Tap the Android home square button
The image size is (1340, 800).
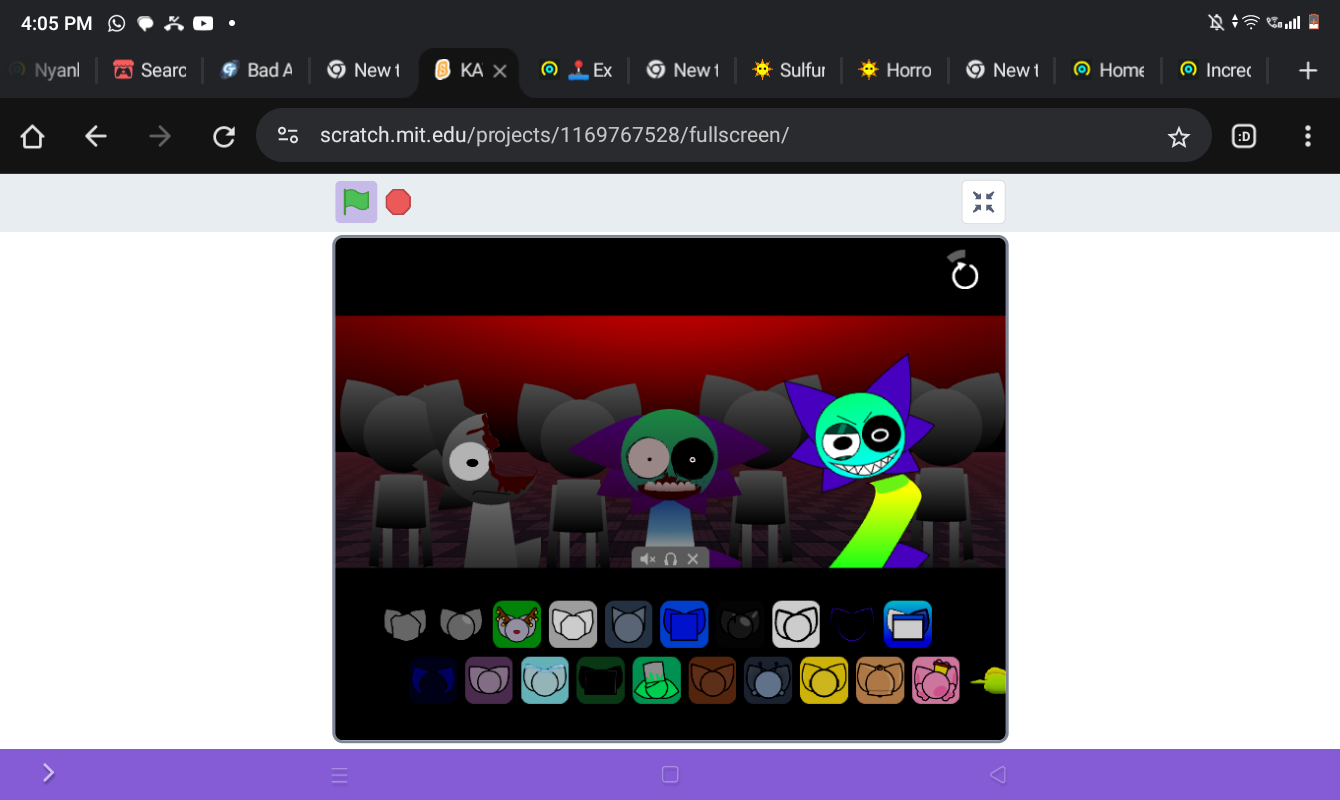tap(670, 774)
